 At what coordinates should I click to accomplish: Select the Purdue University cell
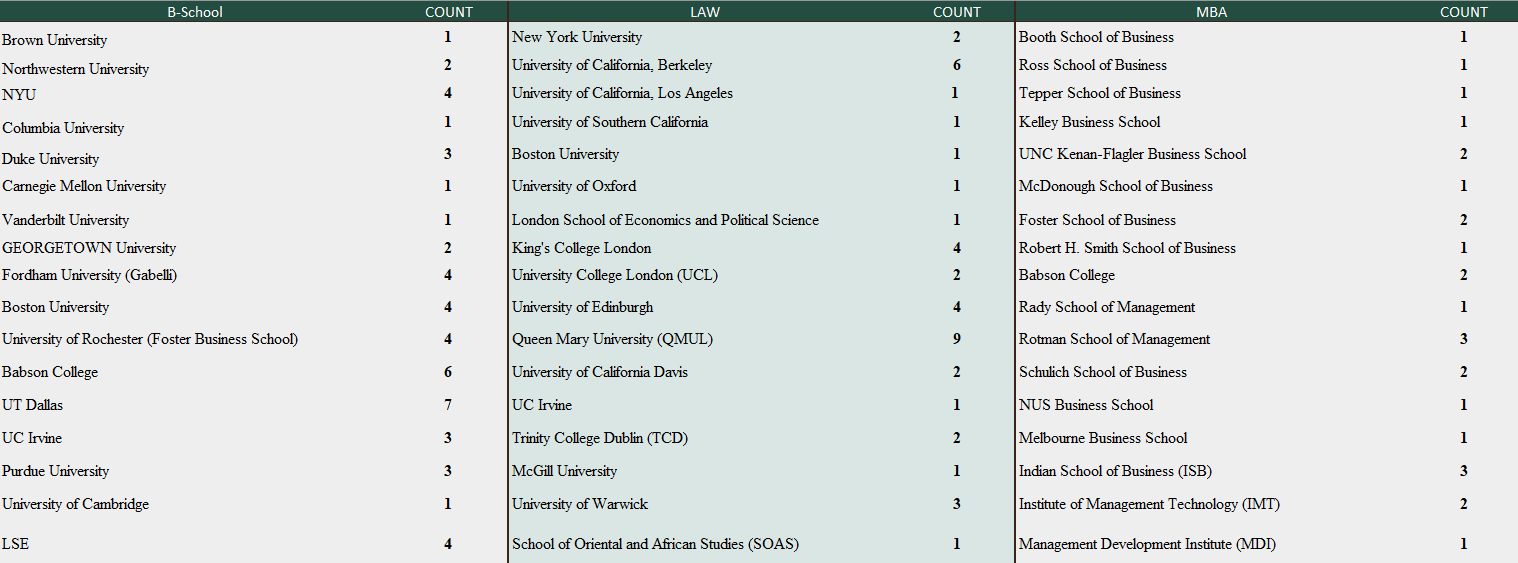[x=55, y=471]
